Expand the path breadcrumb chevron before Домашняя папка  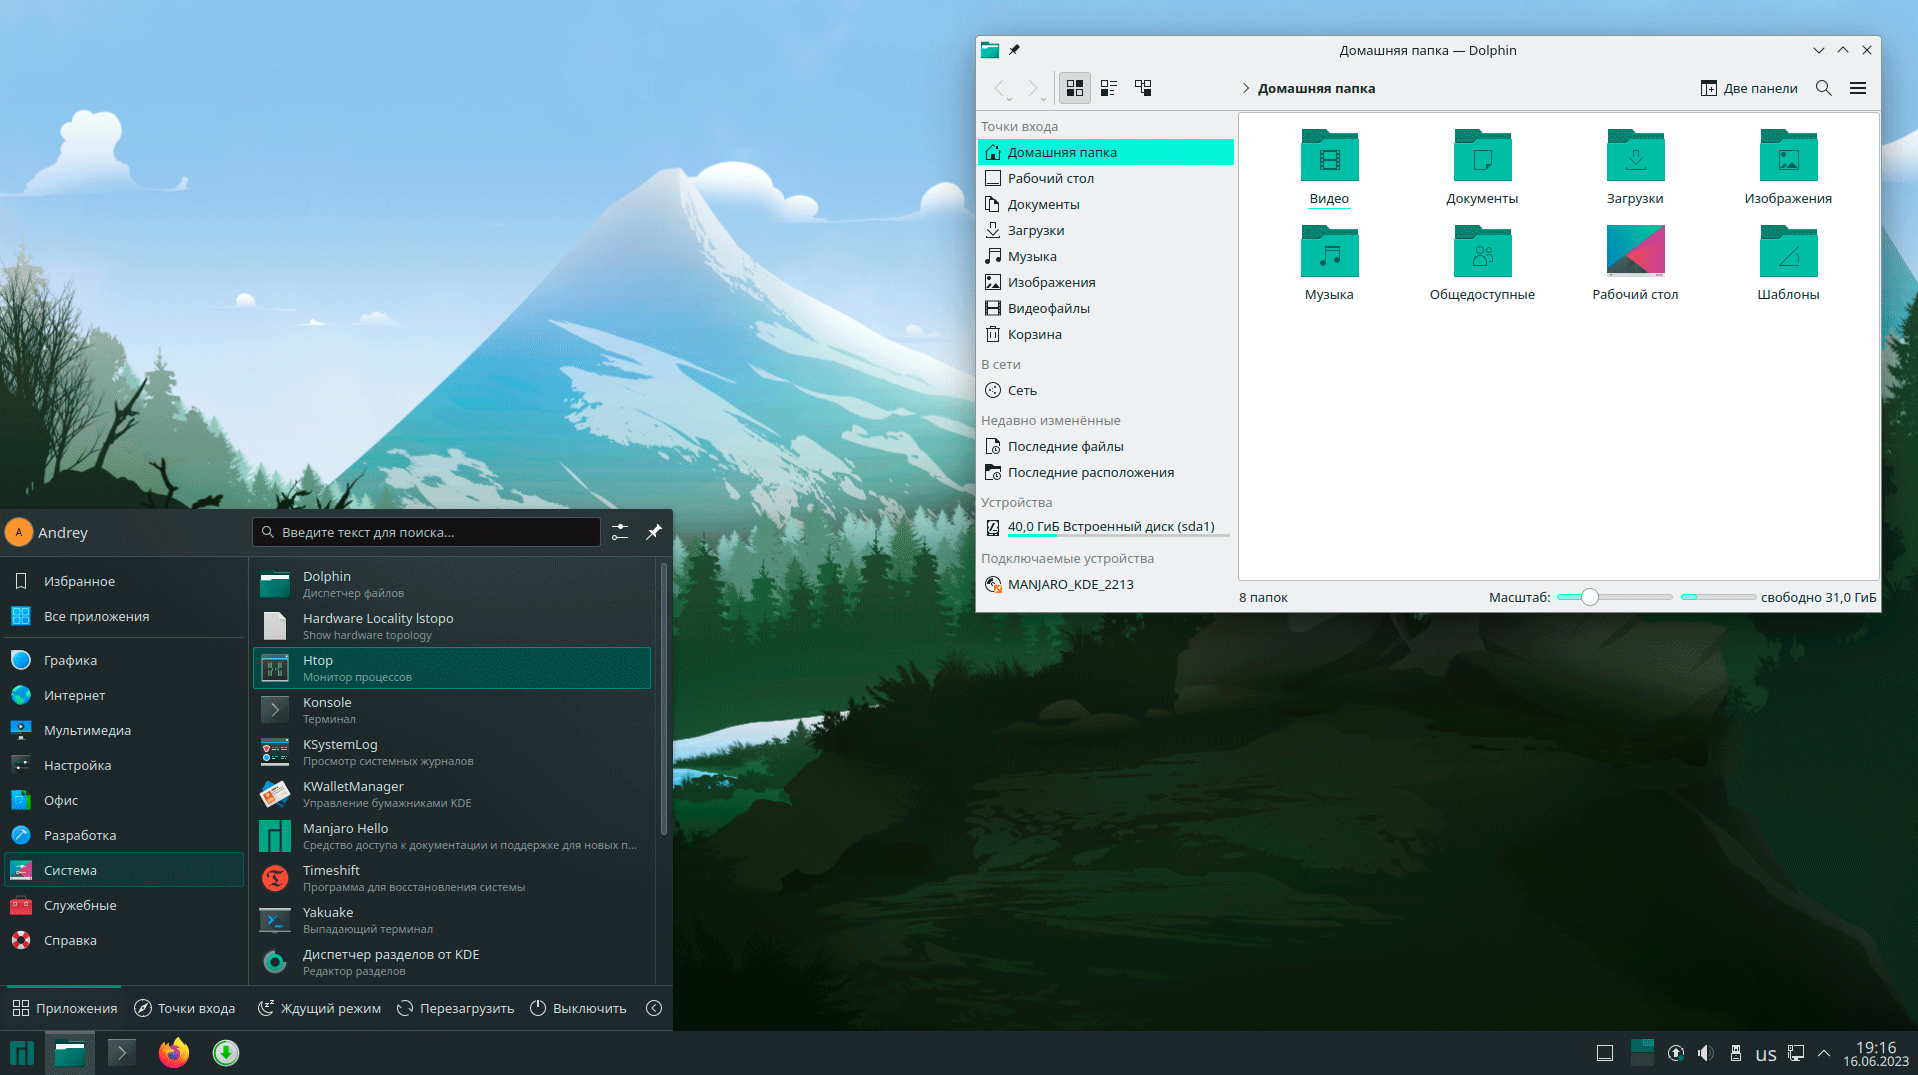coord(1246,88)
